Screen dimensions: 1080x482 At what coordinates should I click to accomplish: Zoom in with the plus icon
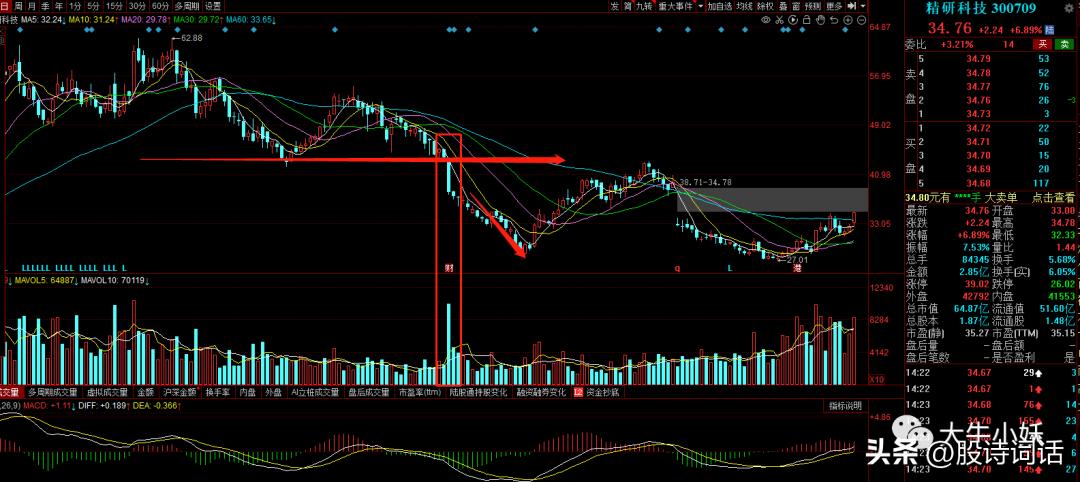pyautogui.click(x=848, y=20)
